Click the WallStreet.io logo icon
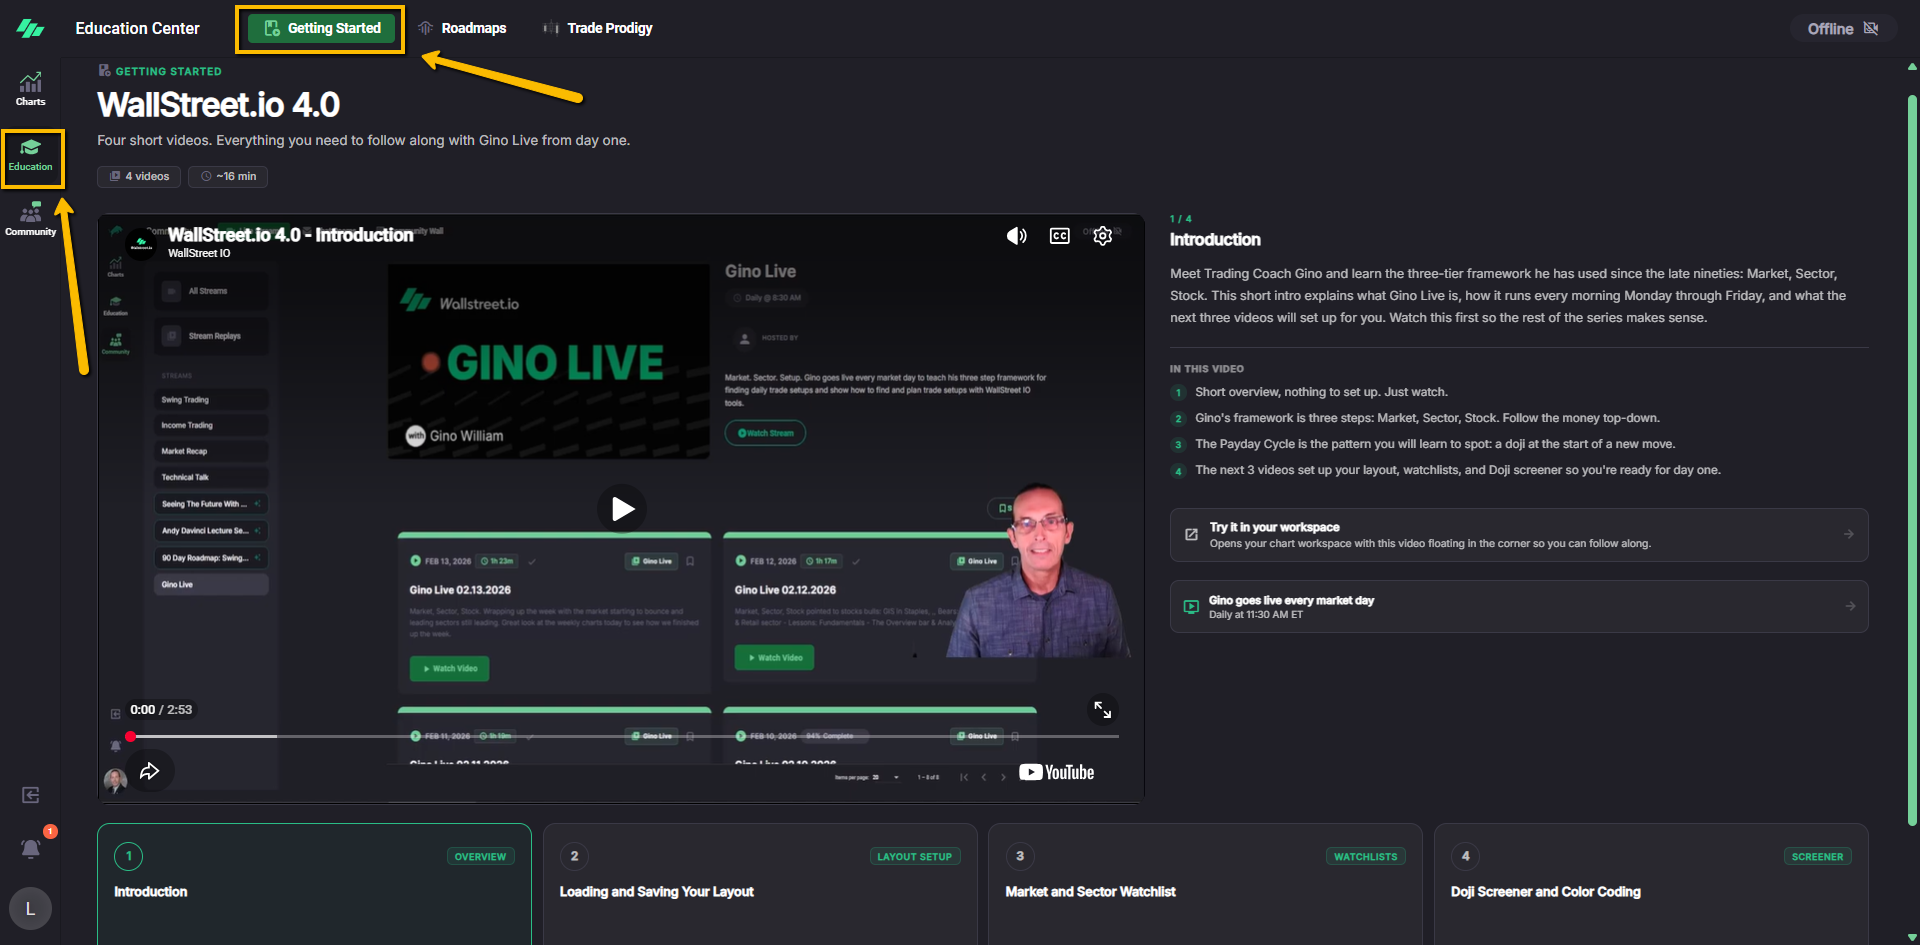The height and width of the screenshot is (945, 1920). pyautogui.click(x=30, y=29)
